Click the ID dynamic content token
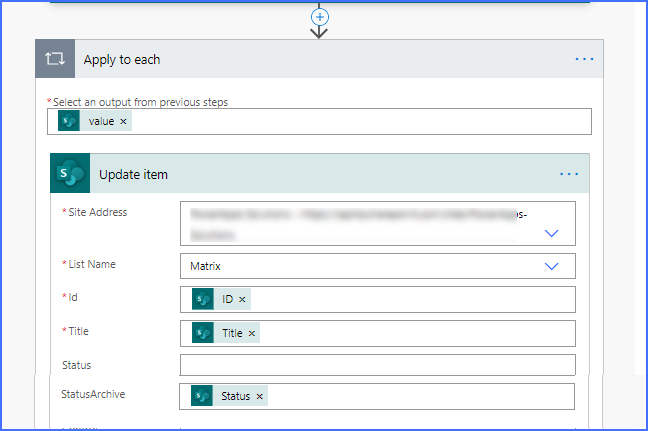 (x=222, y=299)
